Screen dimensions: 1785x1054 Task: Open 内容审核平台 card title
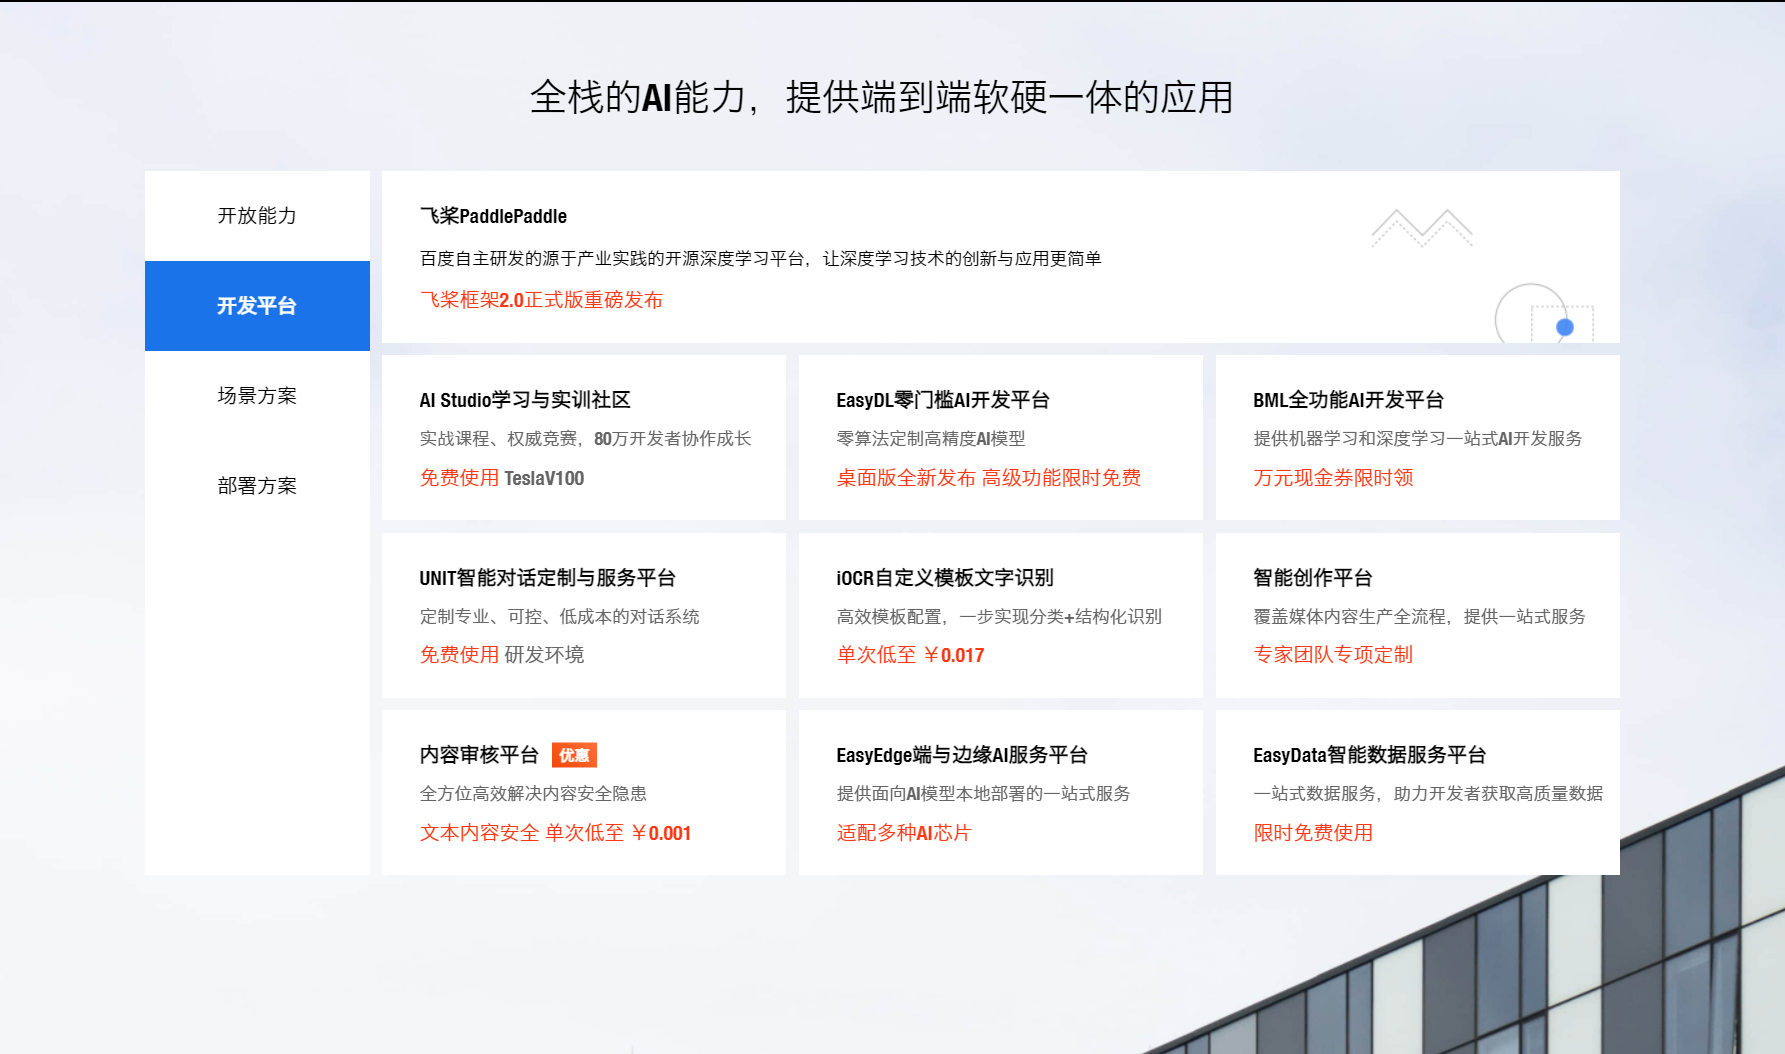[x=479, y=755]
